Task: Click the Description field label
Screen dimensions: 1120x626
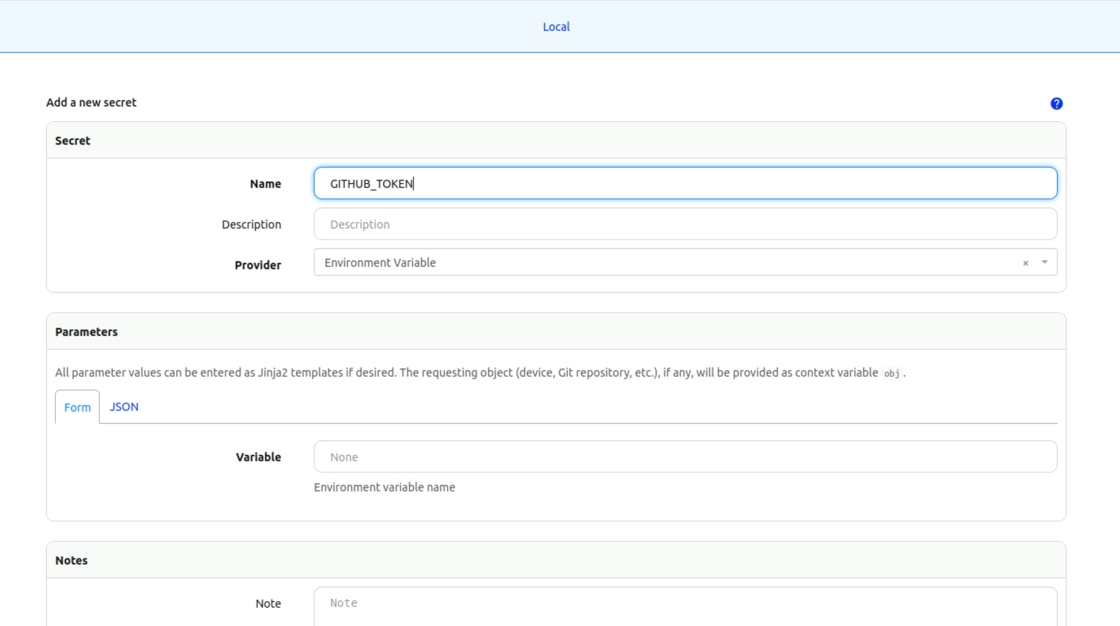Action: pos(251,225)
